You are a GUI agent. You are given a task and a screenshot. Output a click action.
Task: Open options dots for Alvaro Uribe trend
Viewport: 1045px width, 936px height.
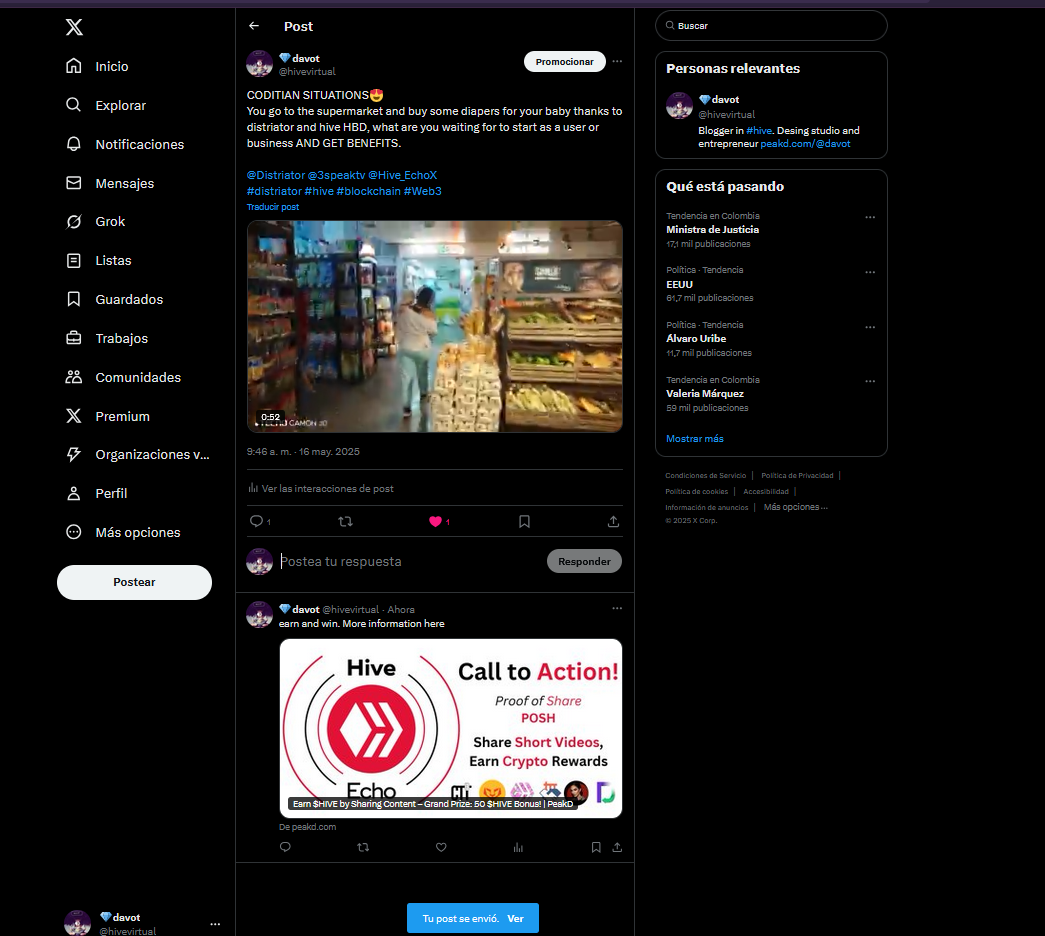(x=870, y=327)
